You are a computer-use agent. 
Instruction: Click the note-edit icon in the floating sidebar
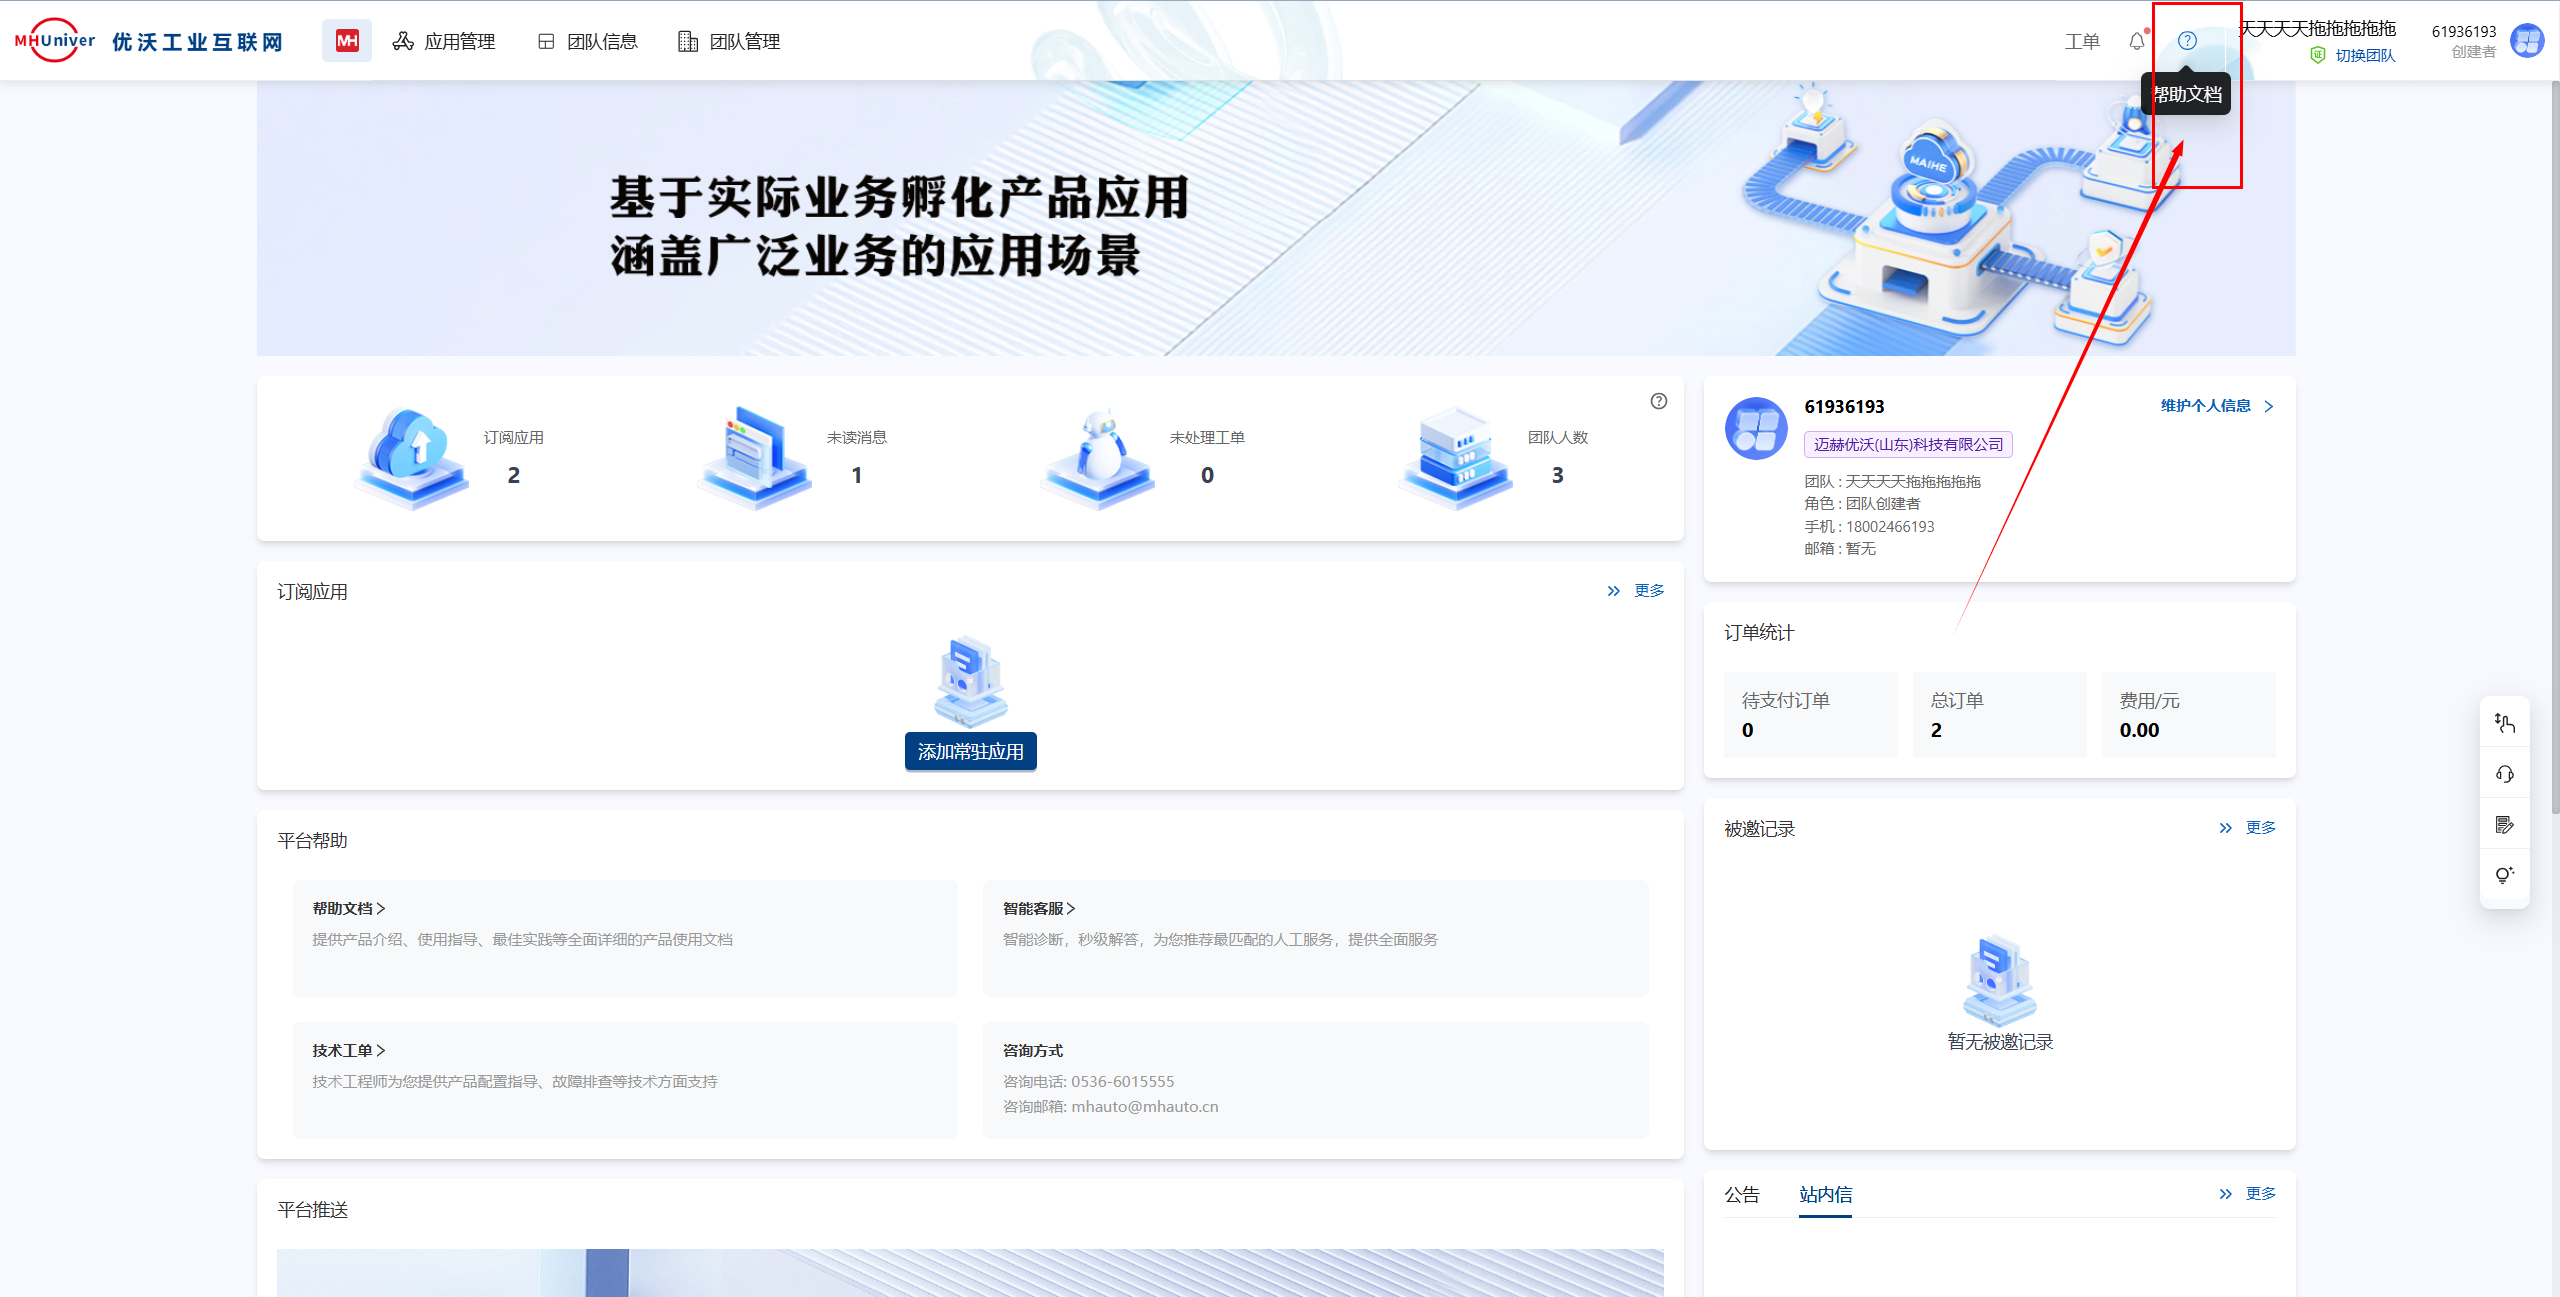coord(2504,825)
